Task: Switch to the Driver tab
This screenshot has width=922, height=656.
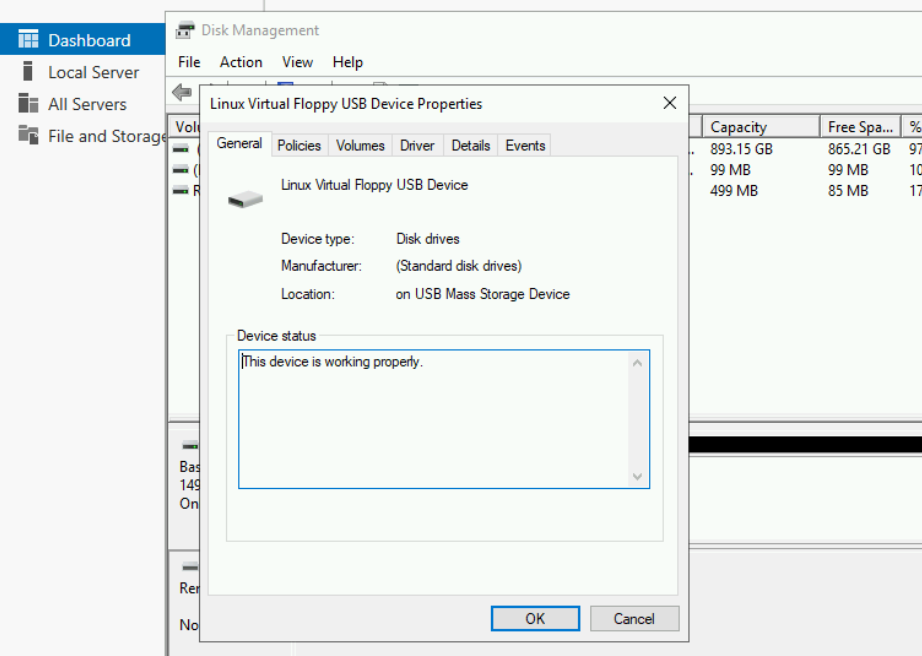Action: (417, 145)
